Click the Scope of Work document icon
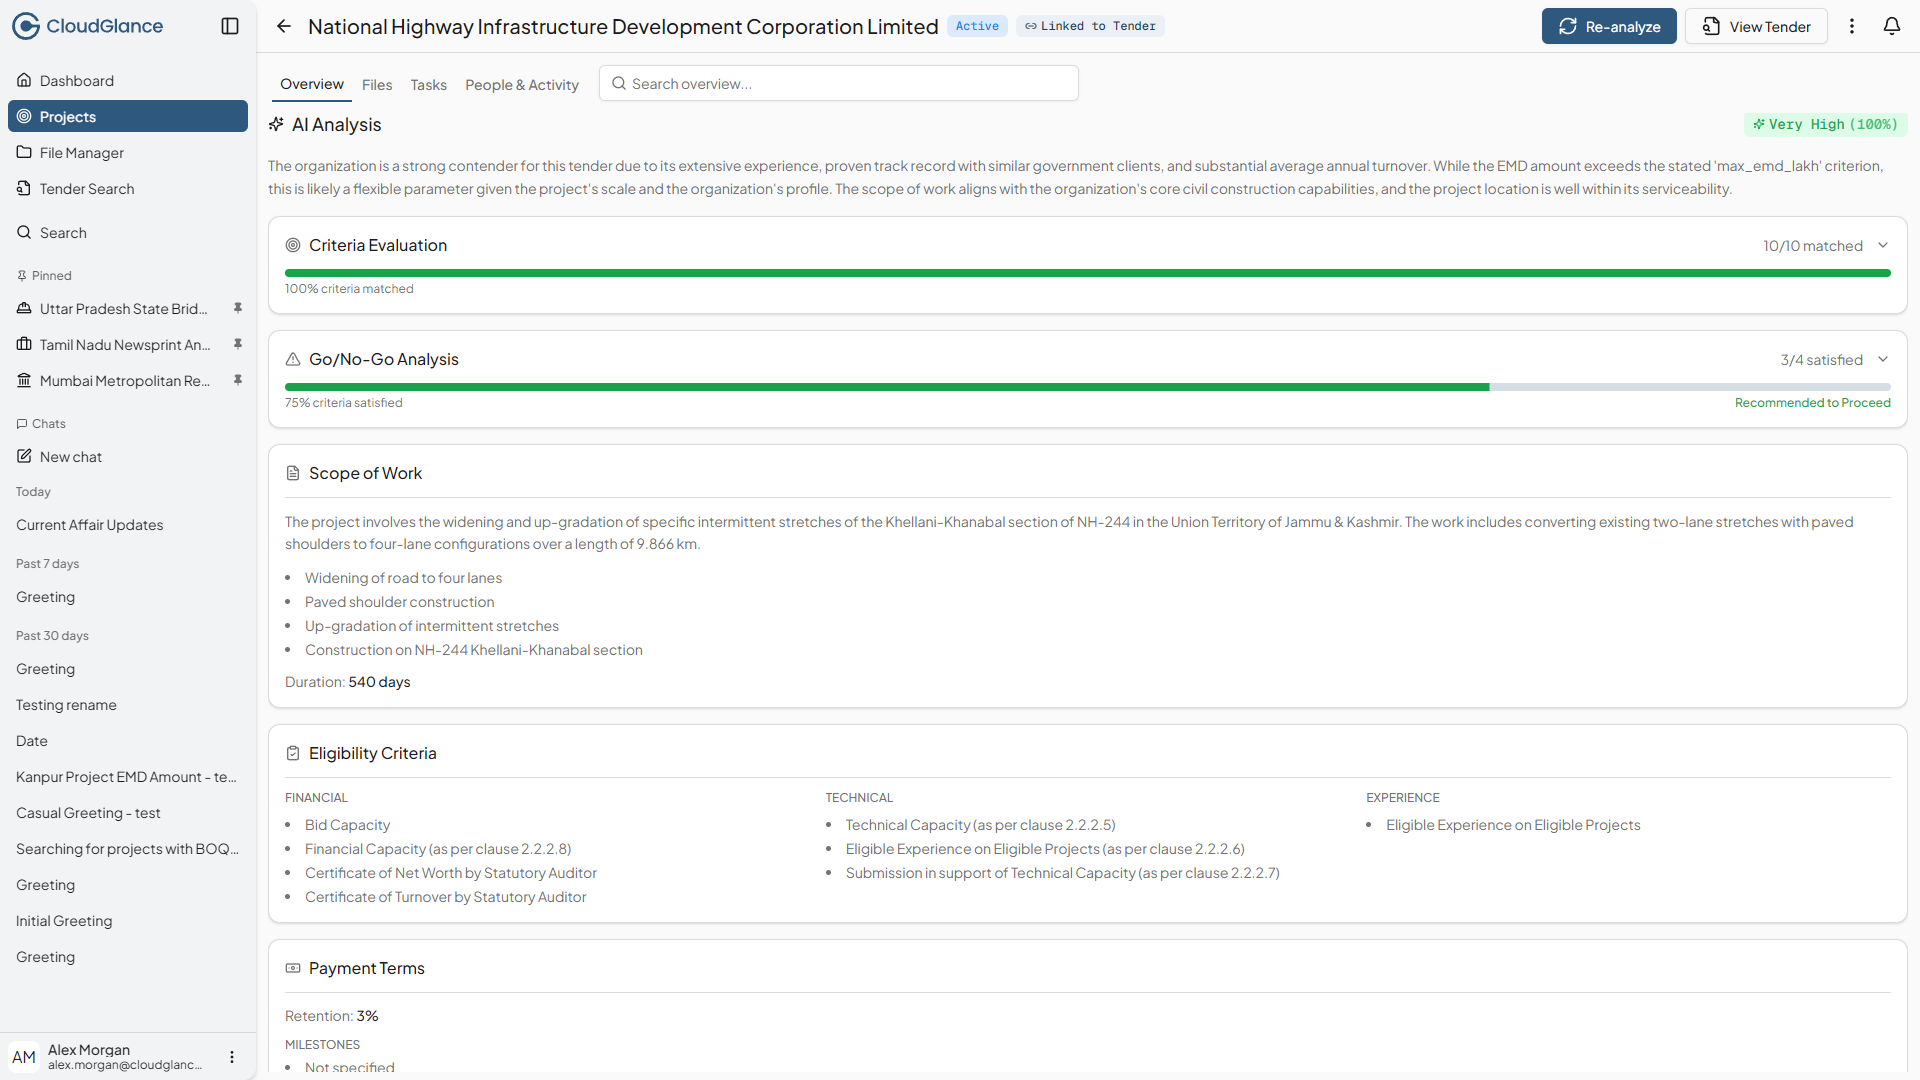This screenshot has width=1920, height=1080. [x=293, y=473]
